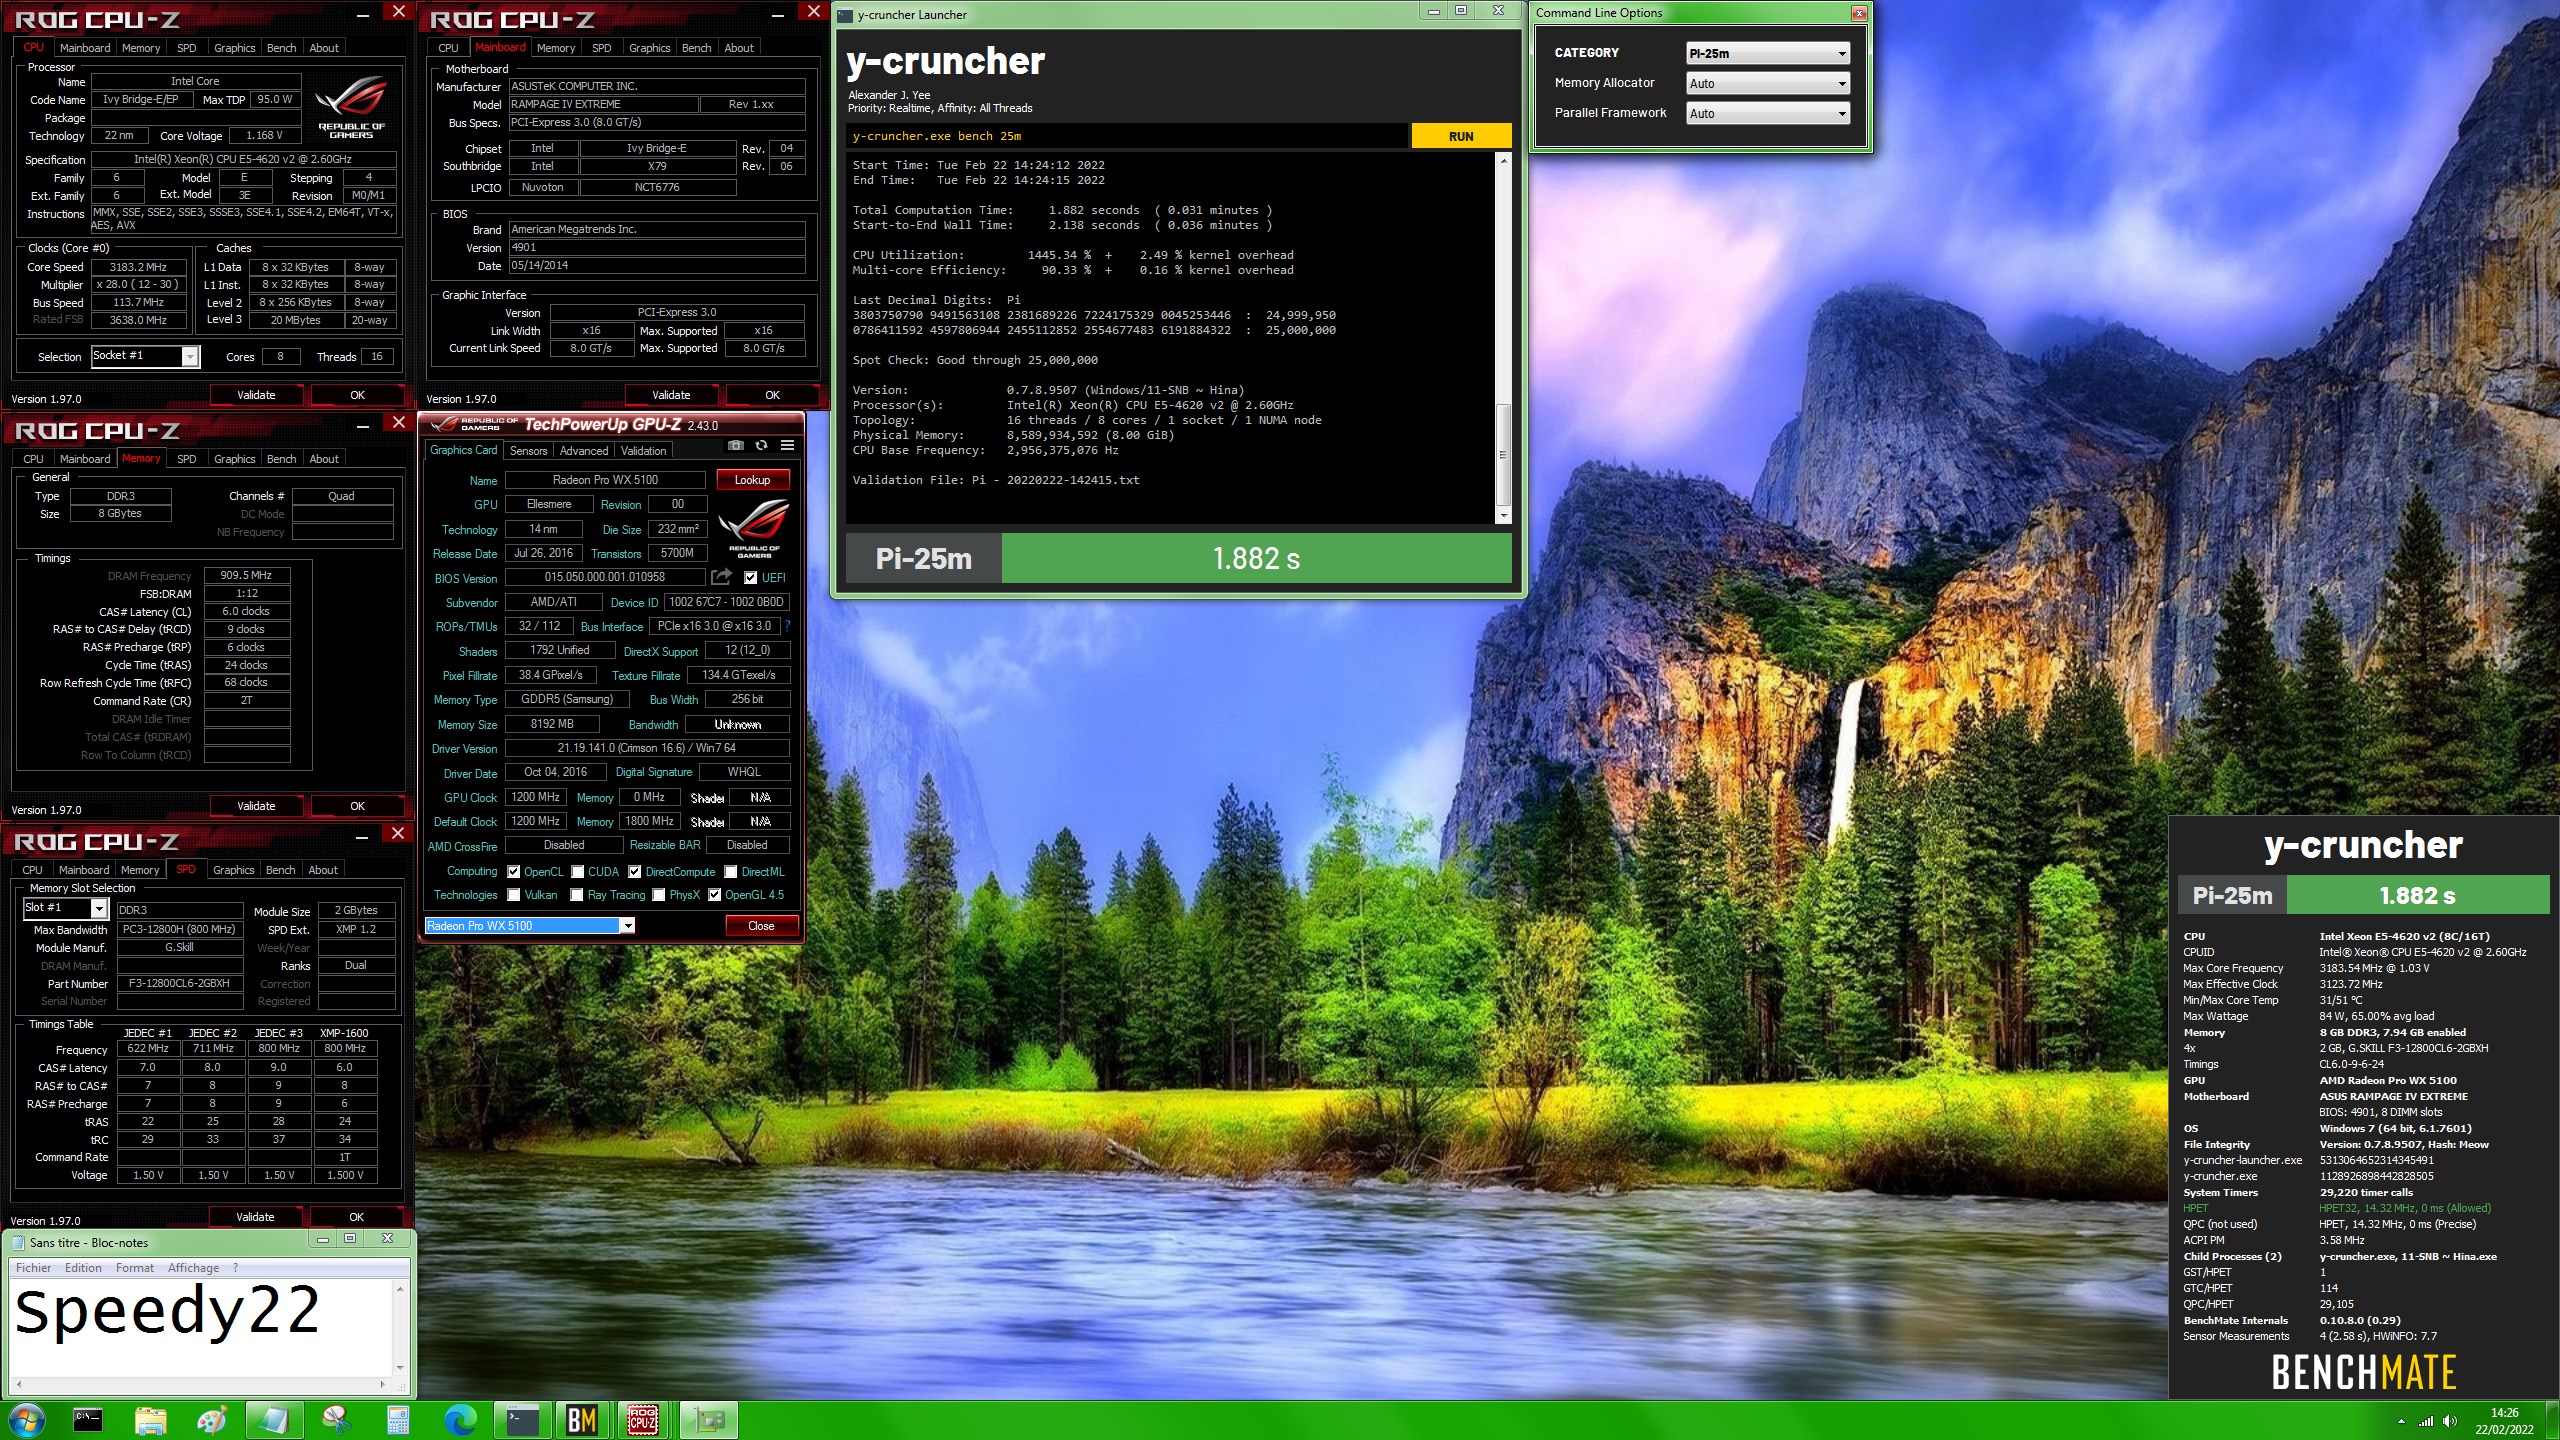The image size is (2560, 1440).
Task: Open the Fichier menu in Notepad
Action: 34,1267
